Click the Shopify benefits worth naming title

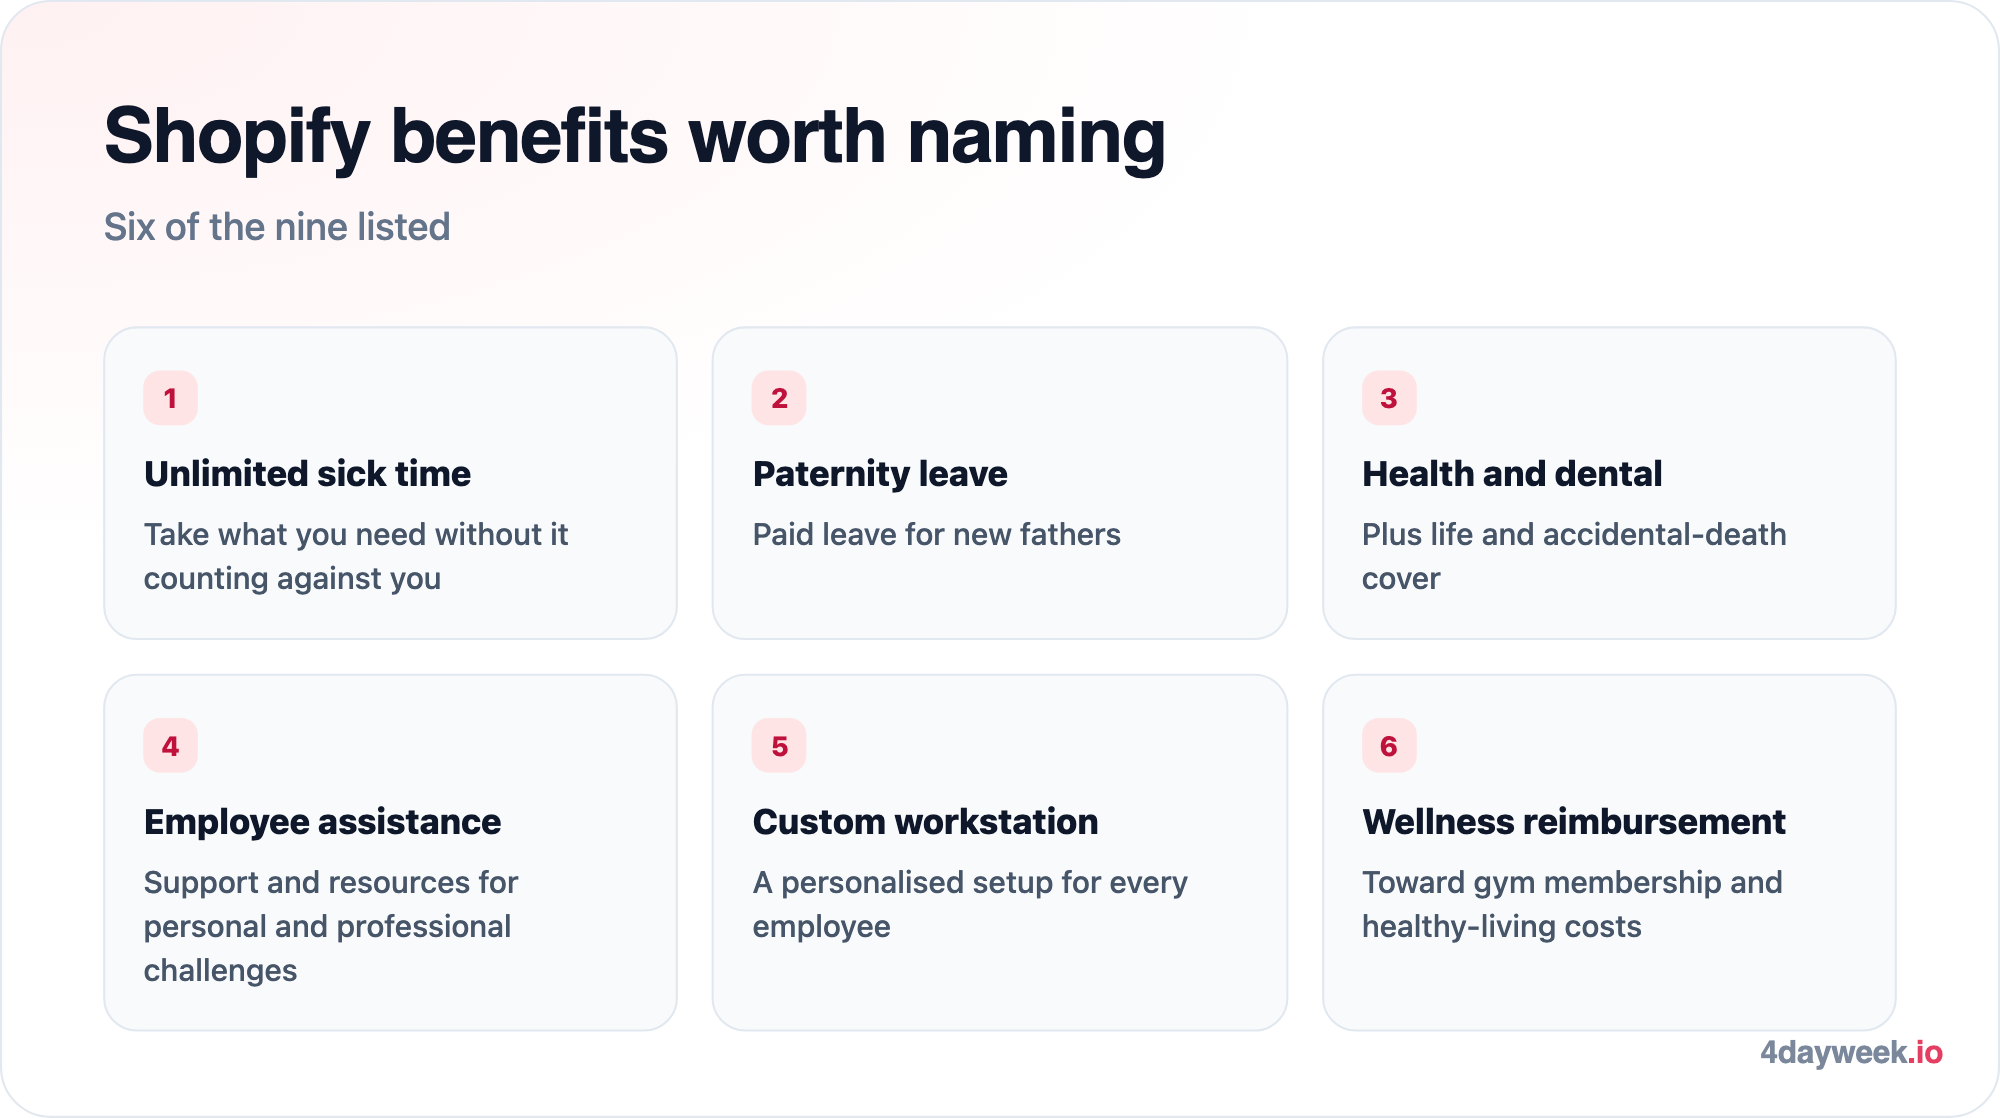click(635, 137)
